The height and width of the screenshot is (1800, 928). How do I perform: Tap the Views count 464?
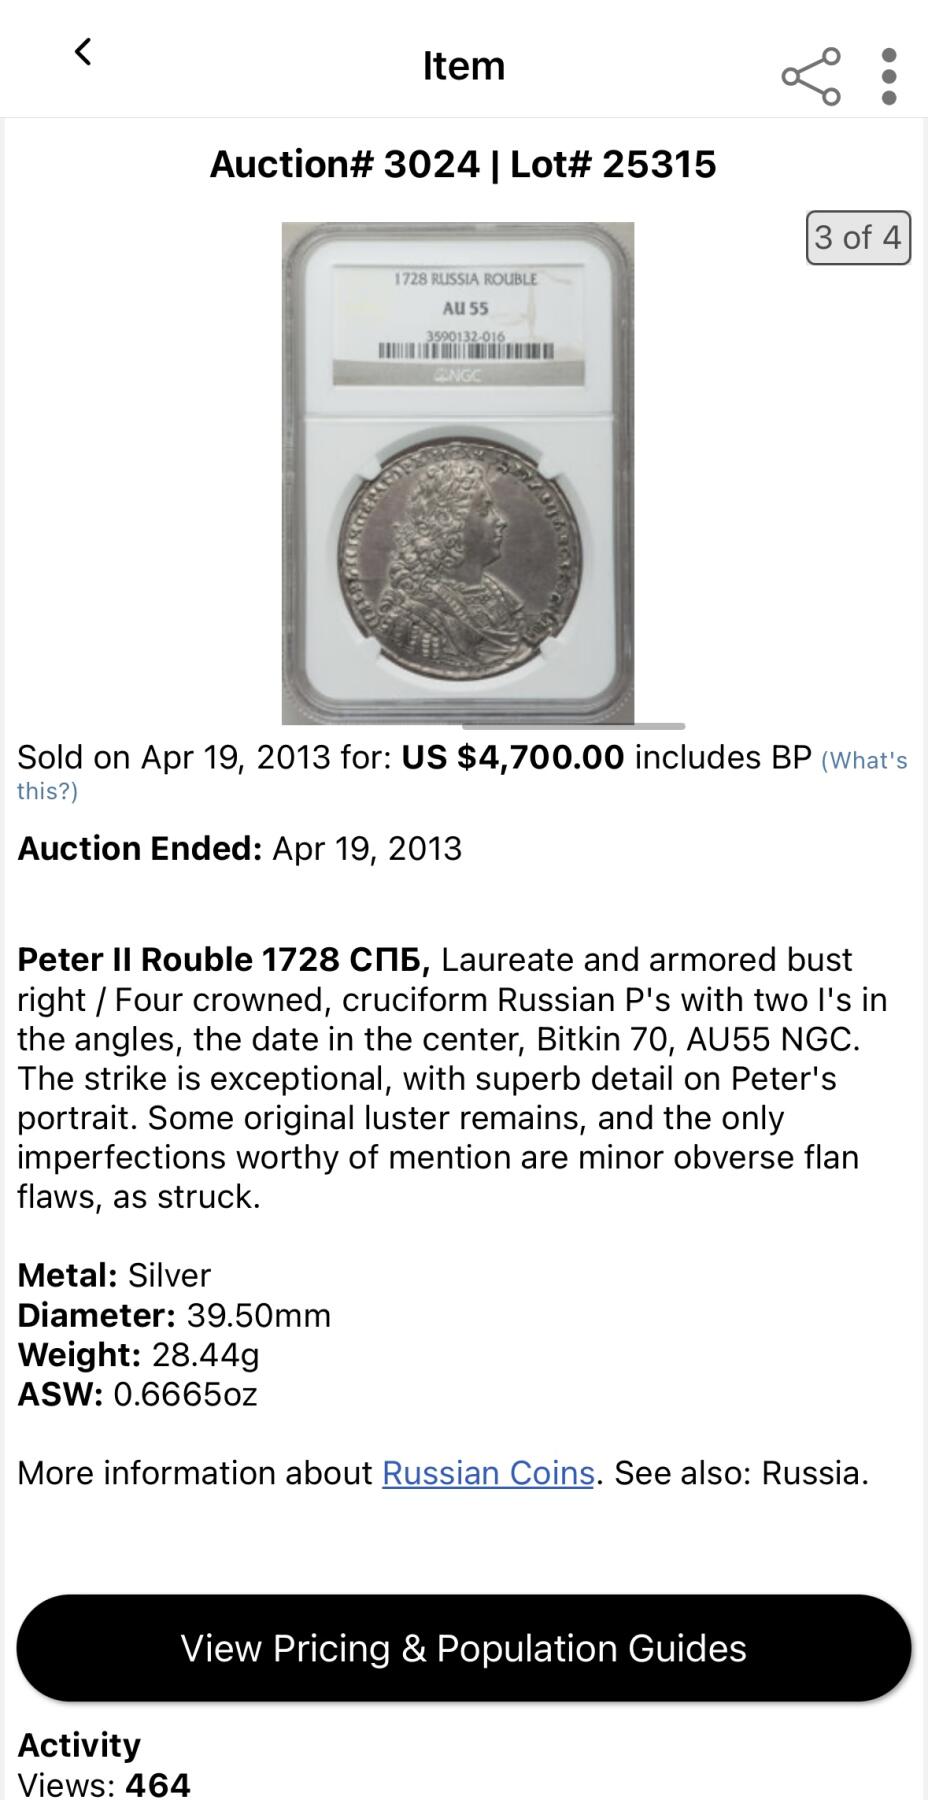[x=157, y=1784]
